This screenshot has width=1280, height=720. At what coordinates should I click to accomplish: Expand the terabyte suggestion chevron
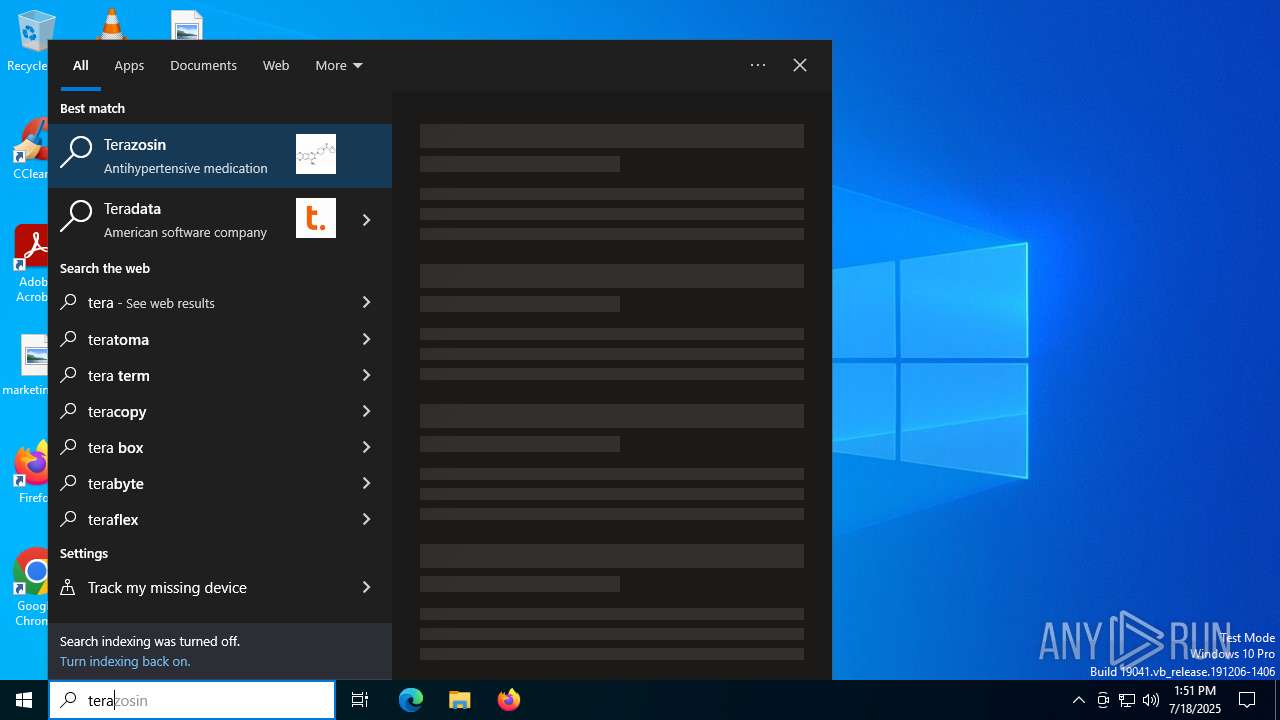[x=367, y=483]
